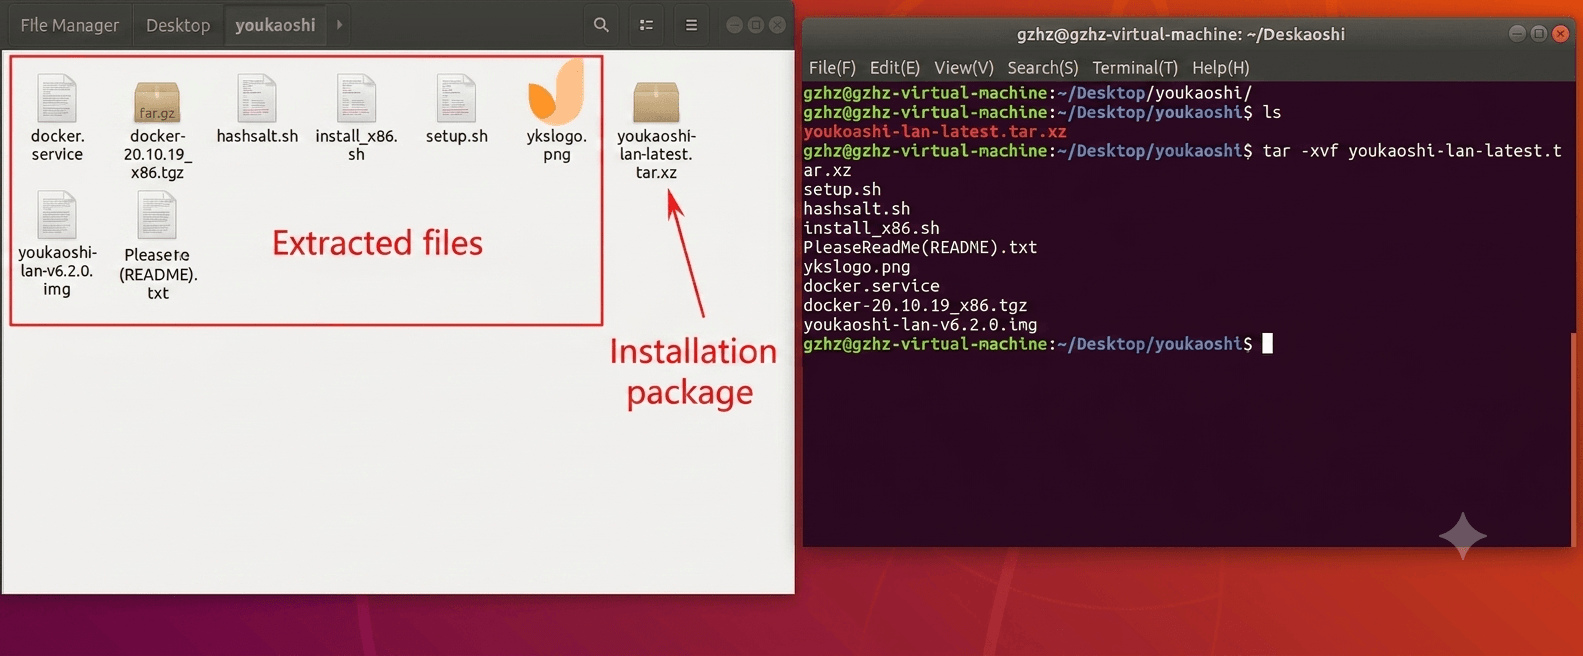Select the youkaoshi-lan-v6.2.0.img file icon
Screen dimensions: 1583x656
pos(57,214)
